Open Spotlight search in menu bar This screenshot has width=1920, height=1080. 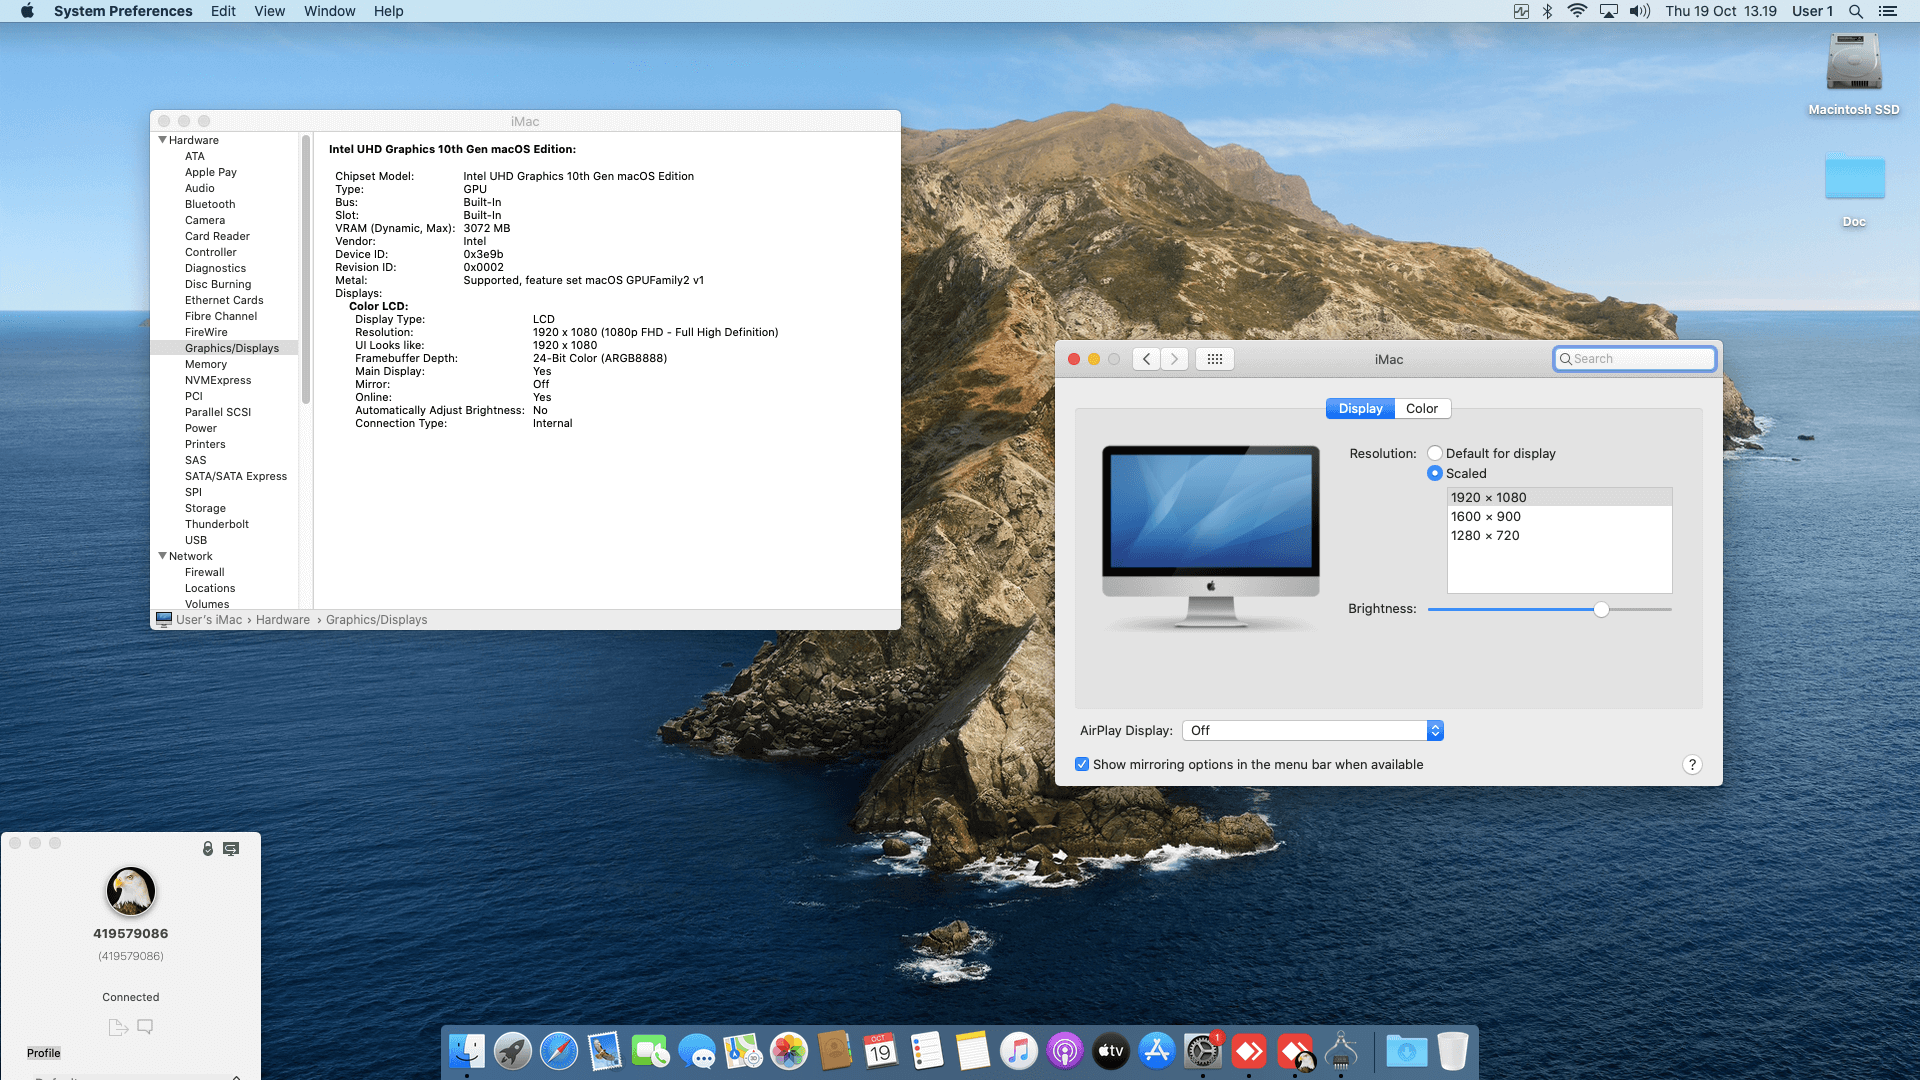pyautogui.click(x=1856, y=11)
